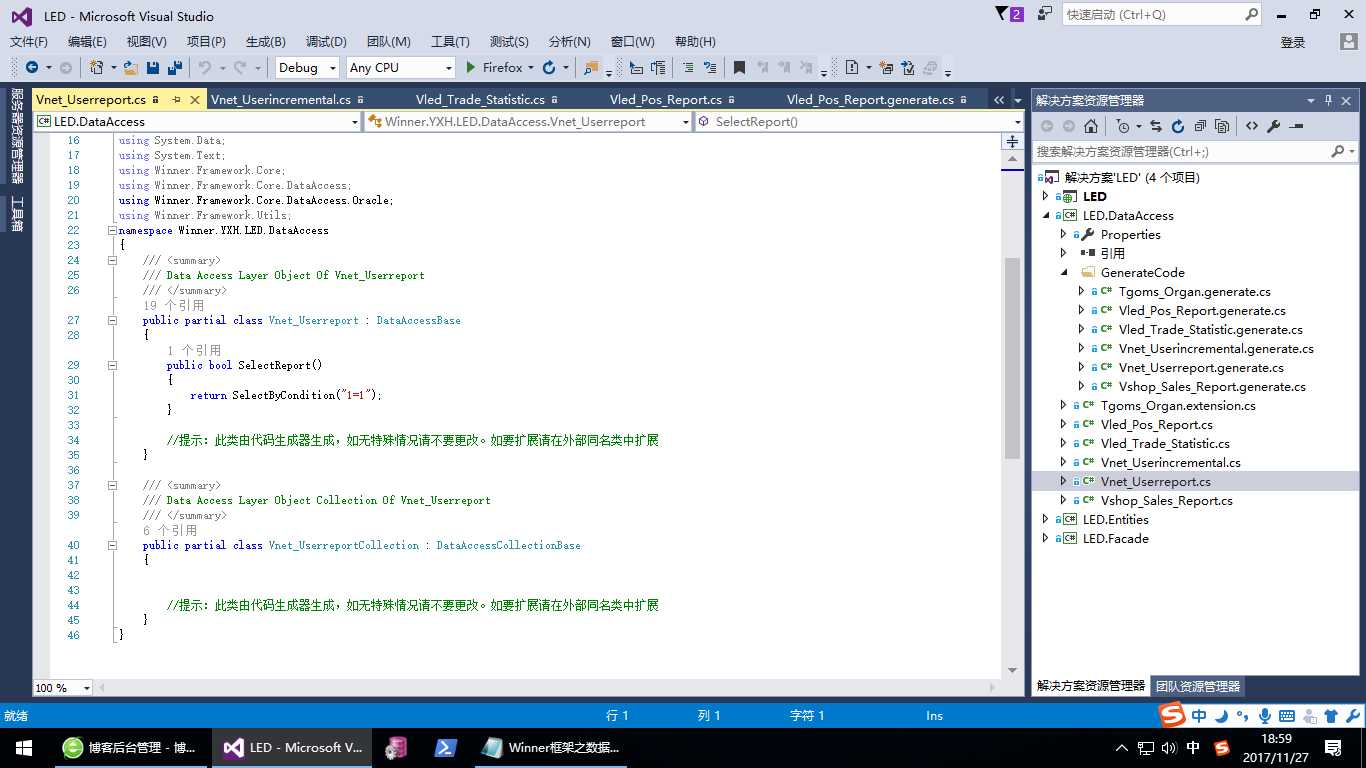Viewport: 1366px width, 768px height.
Task: Click the editor vertical scrollbar thumb
Action: tap(1012, 358)
